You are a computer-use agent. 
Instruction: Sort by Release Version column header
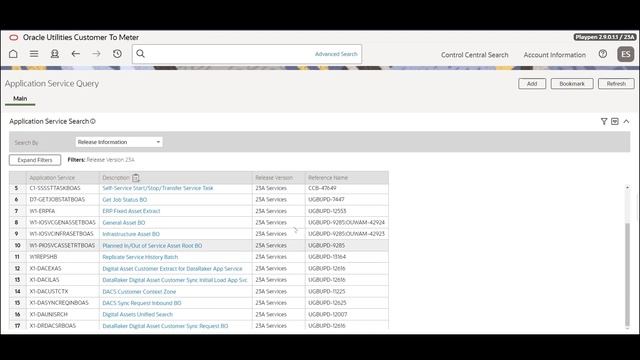click(274, 178)
